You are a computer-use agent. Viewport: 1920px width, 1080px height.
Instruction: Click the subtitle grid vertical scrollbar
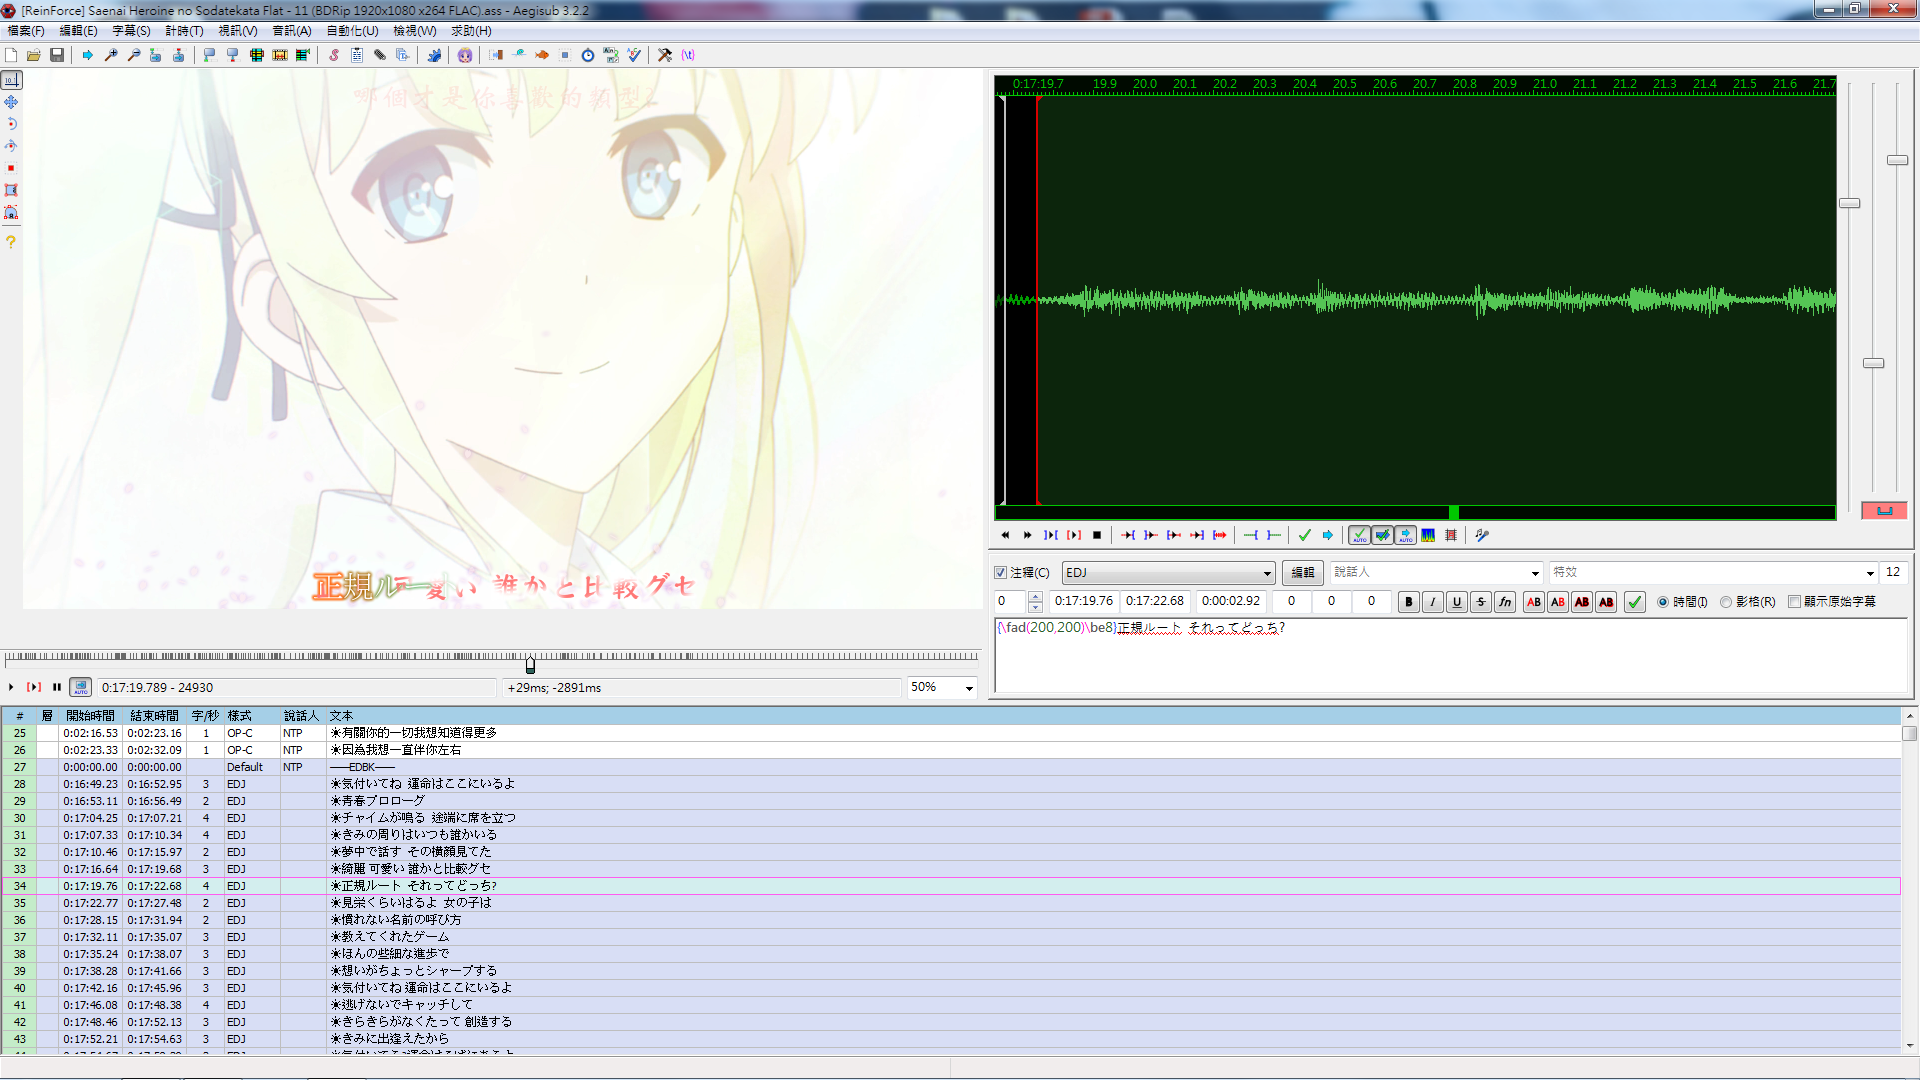point(1910,880)
